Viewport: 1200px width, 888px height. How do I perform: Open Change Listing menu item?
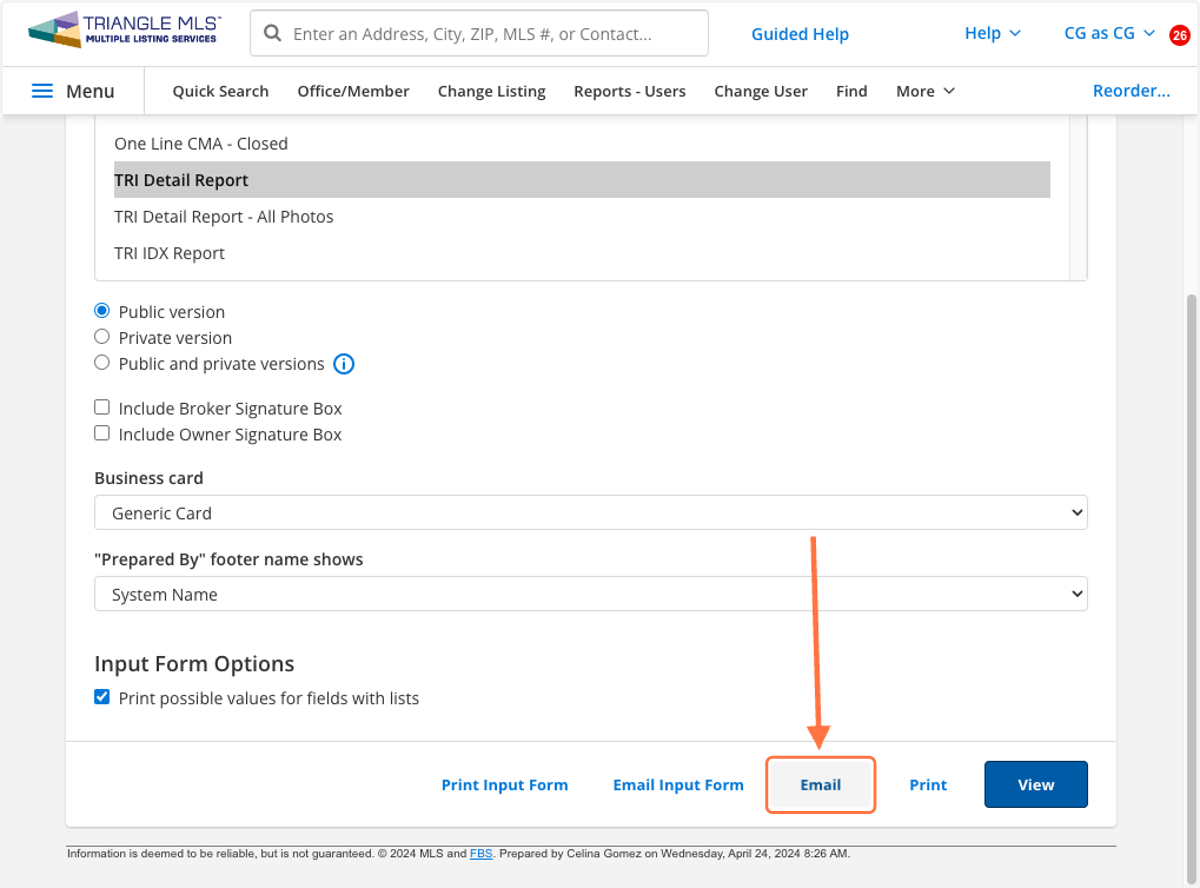pyautogui.click(x=492, y=91)
